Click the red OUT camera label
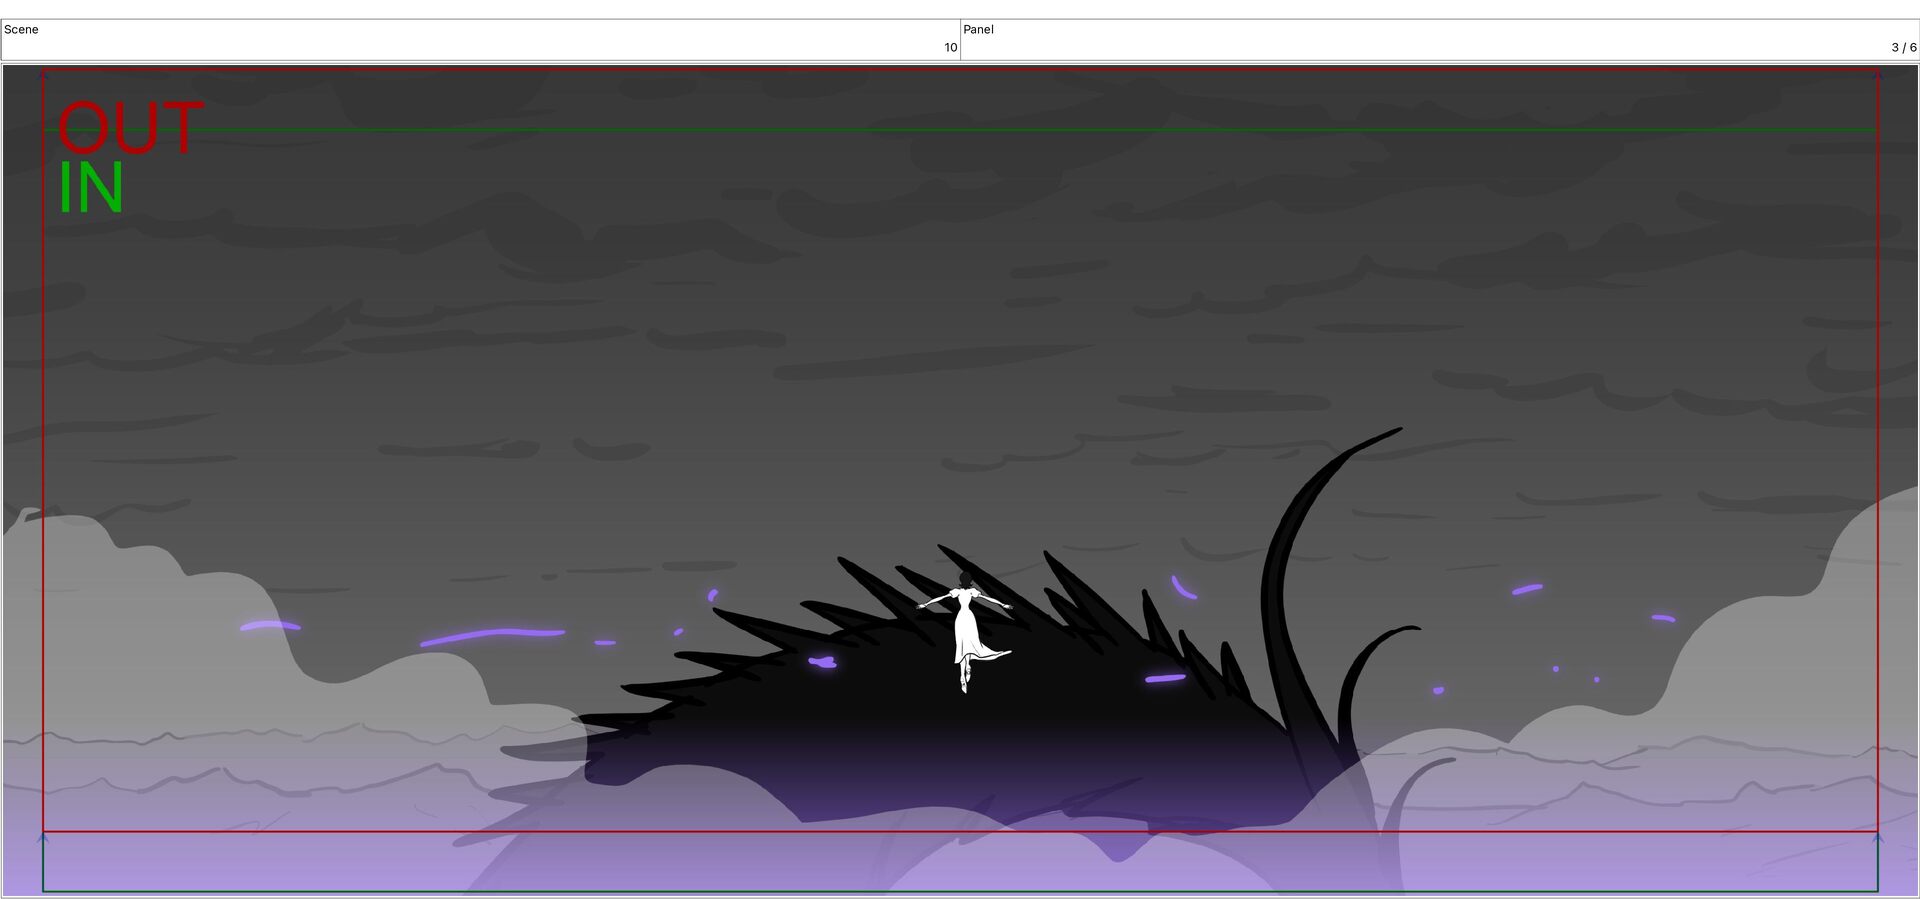The width and height of the screenshot is (1920, 899). [x=130, y=128]
